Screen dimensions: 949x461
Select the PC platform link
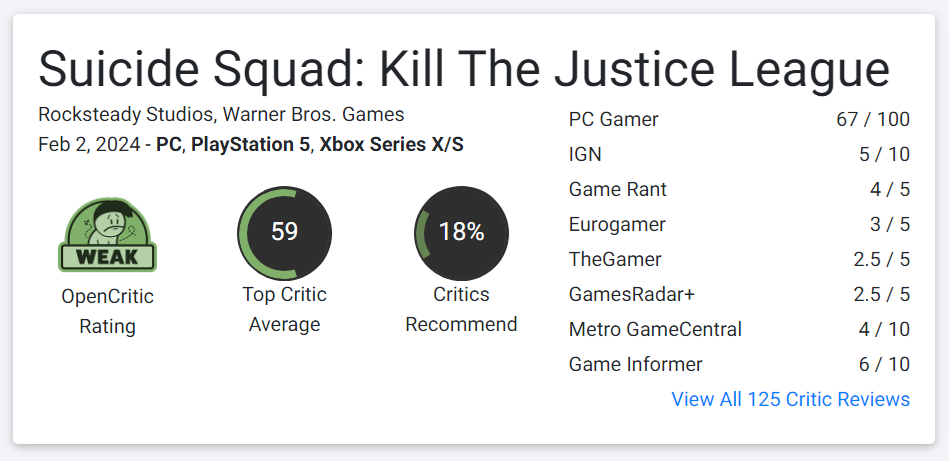pyautogui.click(x=169, y=145)
